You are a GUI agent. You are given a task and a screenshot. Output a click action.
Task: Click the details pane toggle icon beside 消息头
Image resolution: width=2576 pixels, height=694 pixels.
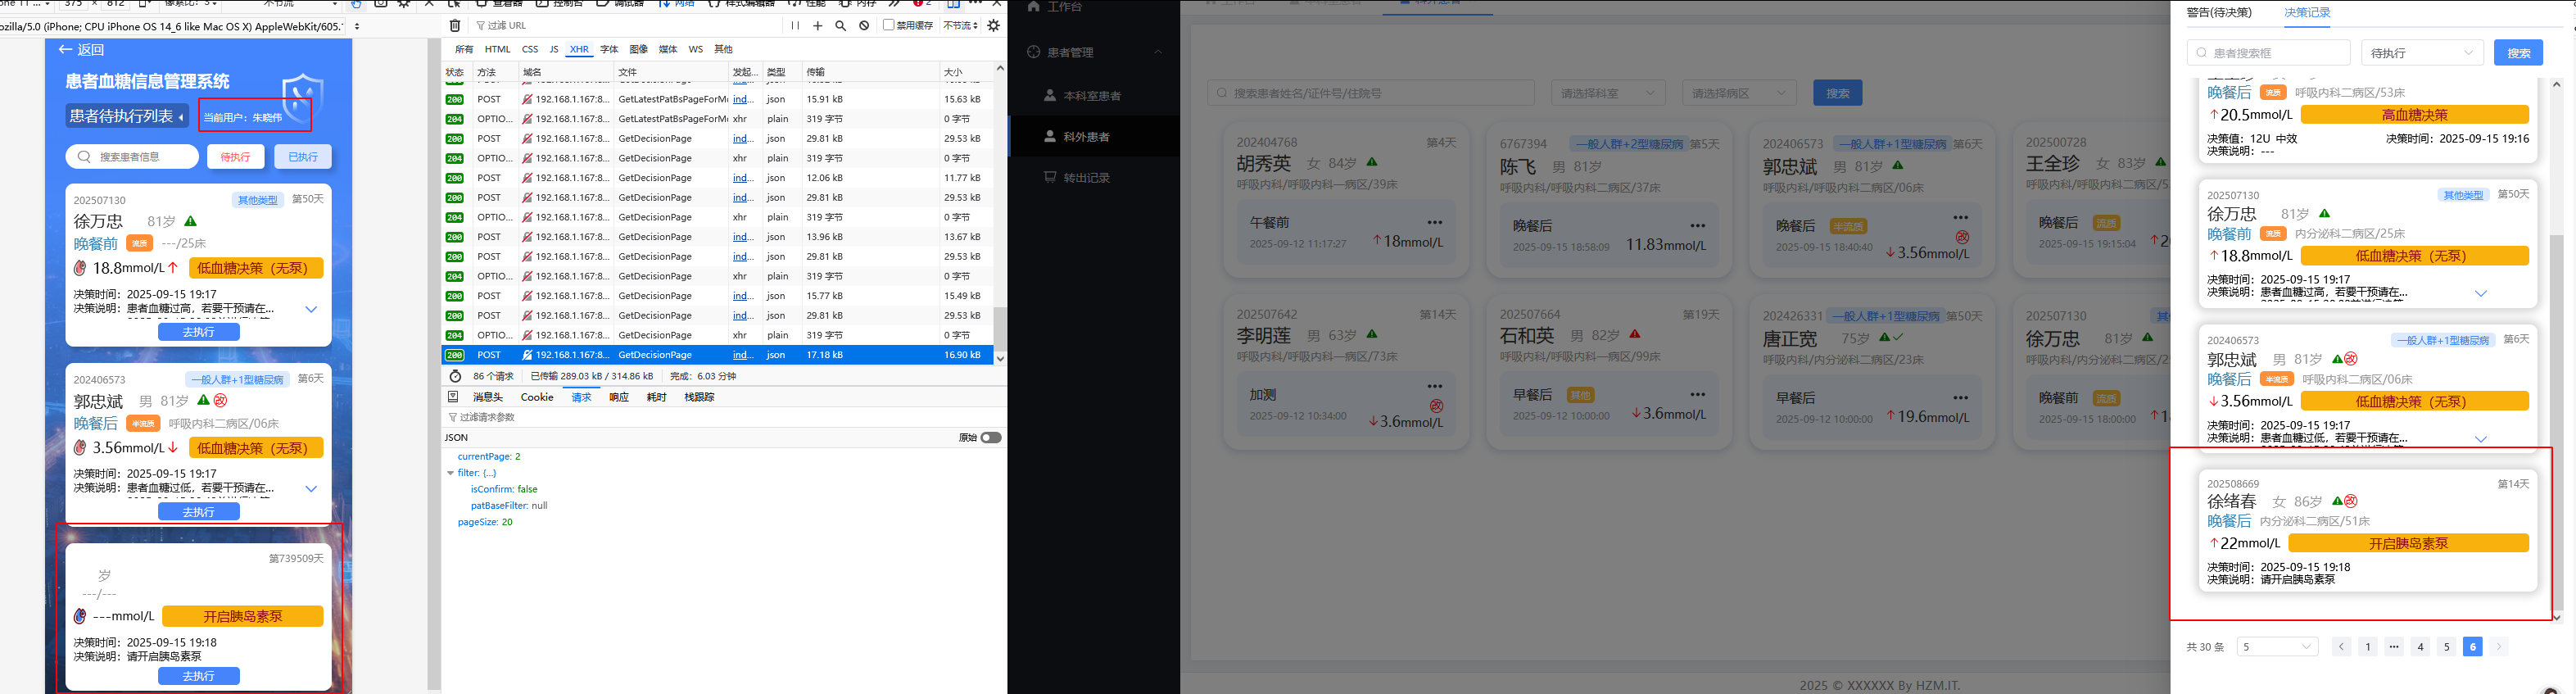(453, 397)
